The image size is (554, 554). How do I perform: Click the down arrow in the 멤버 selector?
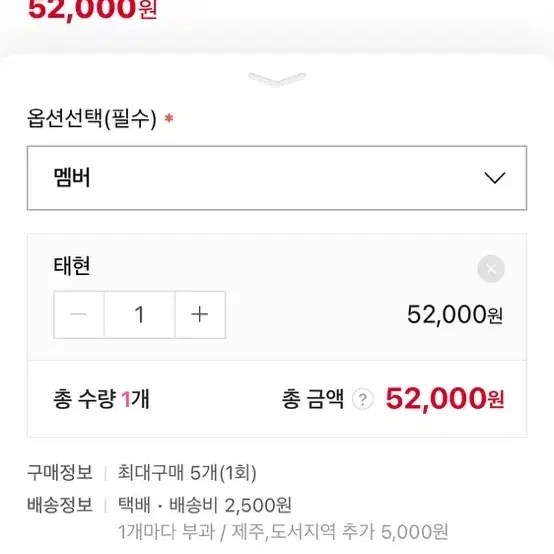[495, 178]
